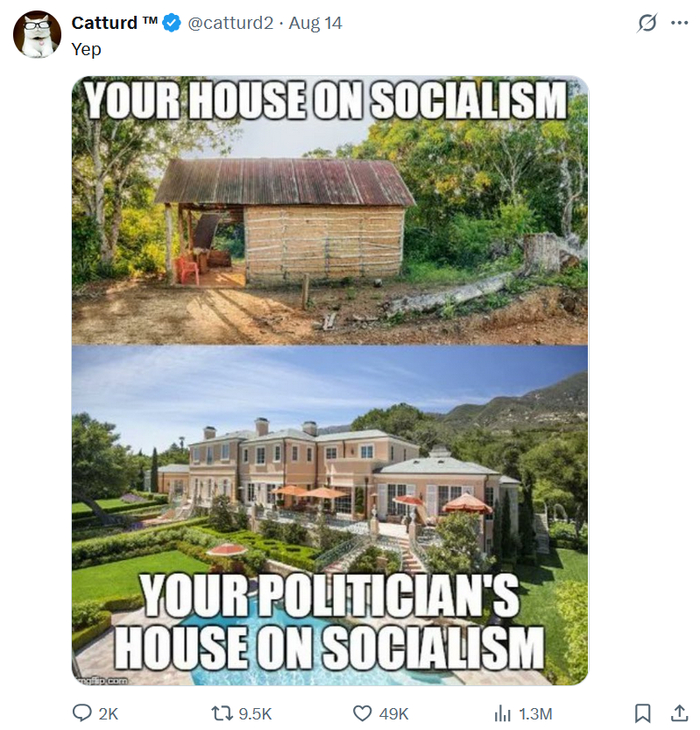Click the 9.5K reposts count
700x730 pixels.
(x=255, y=714)
